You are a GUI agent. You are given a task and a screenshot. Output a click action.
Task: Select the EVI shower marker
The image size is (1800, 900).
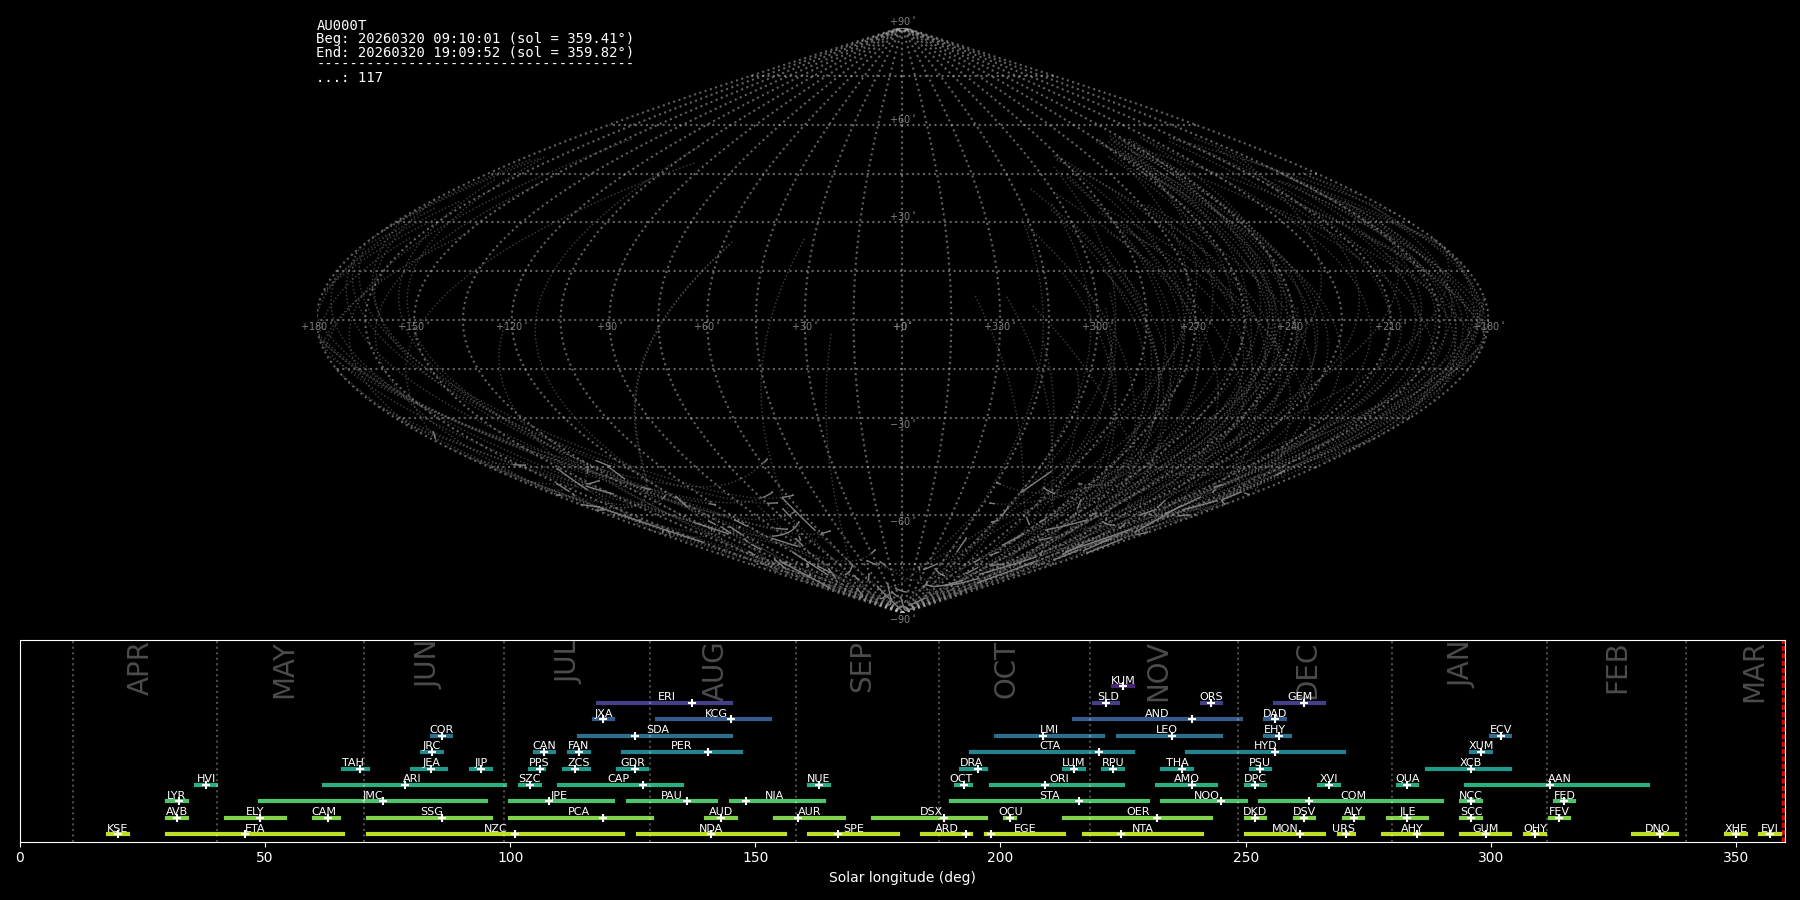pos(1769,834)
